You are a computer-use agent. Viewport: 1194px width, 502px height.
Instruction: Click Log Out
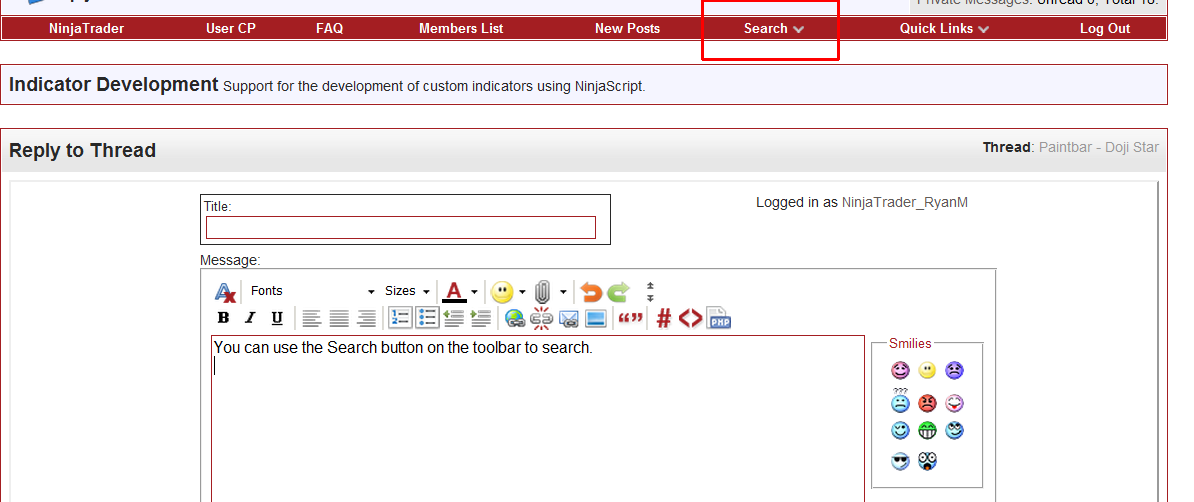(x=1105, y=28)
